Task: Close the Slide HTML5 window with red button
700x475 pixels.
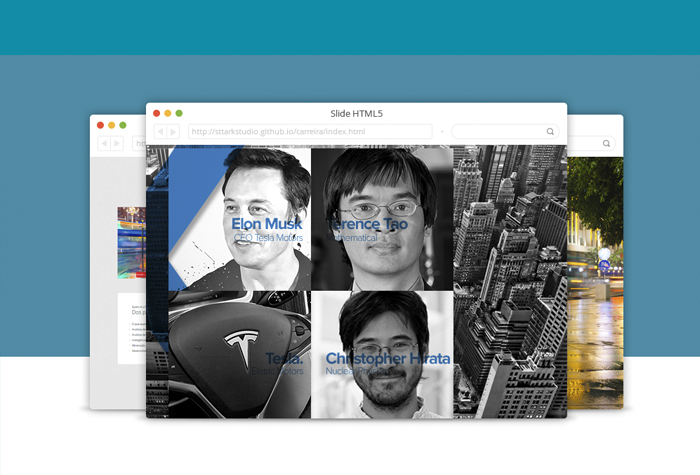Action: click(156, 113)
